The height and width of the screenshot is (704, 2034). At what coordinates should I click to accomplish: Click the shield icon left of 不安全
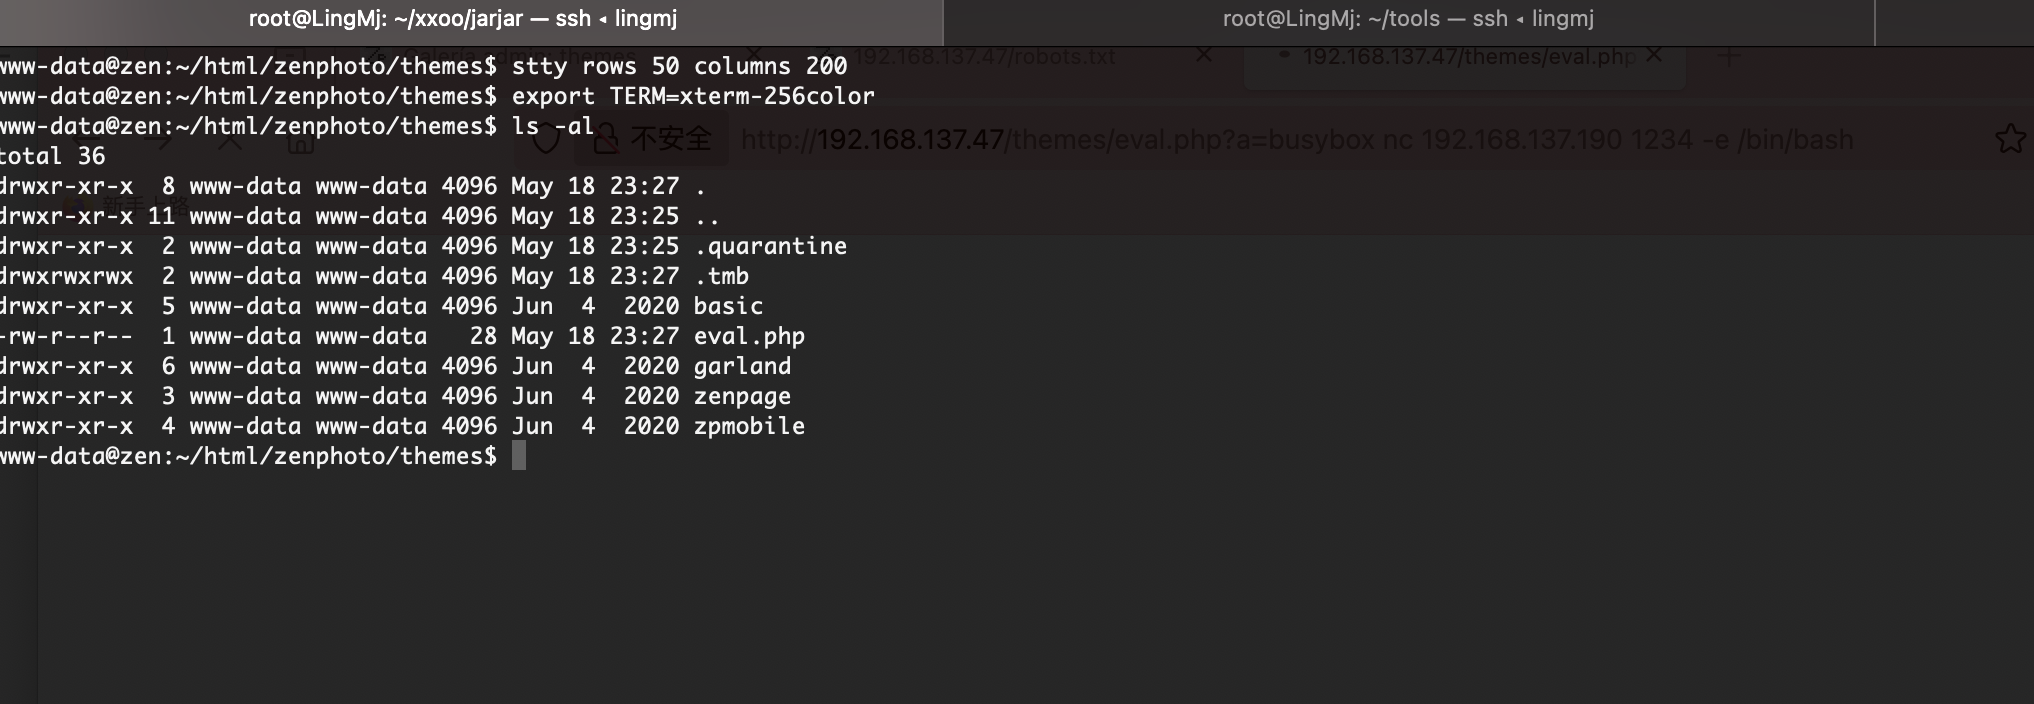click(546, 139)
